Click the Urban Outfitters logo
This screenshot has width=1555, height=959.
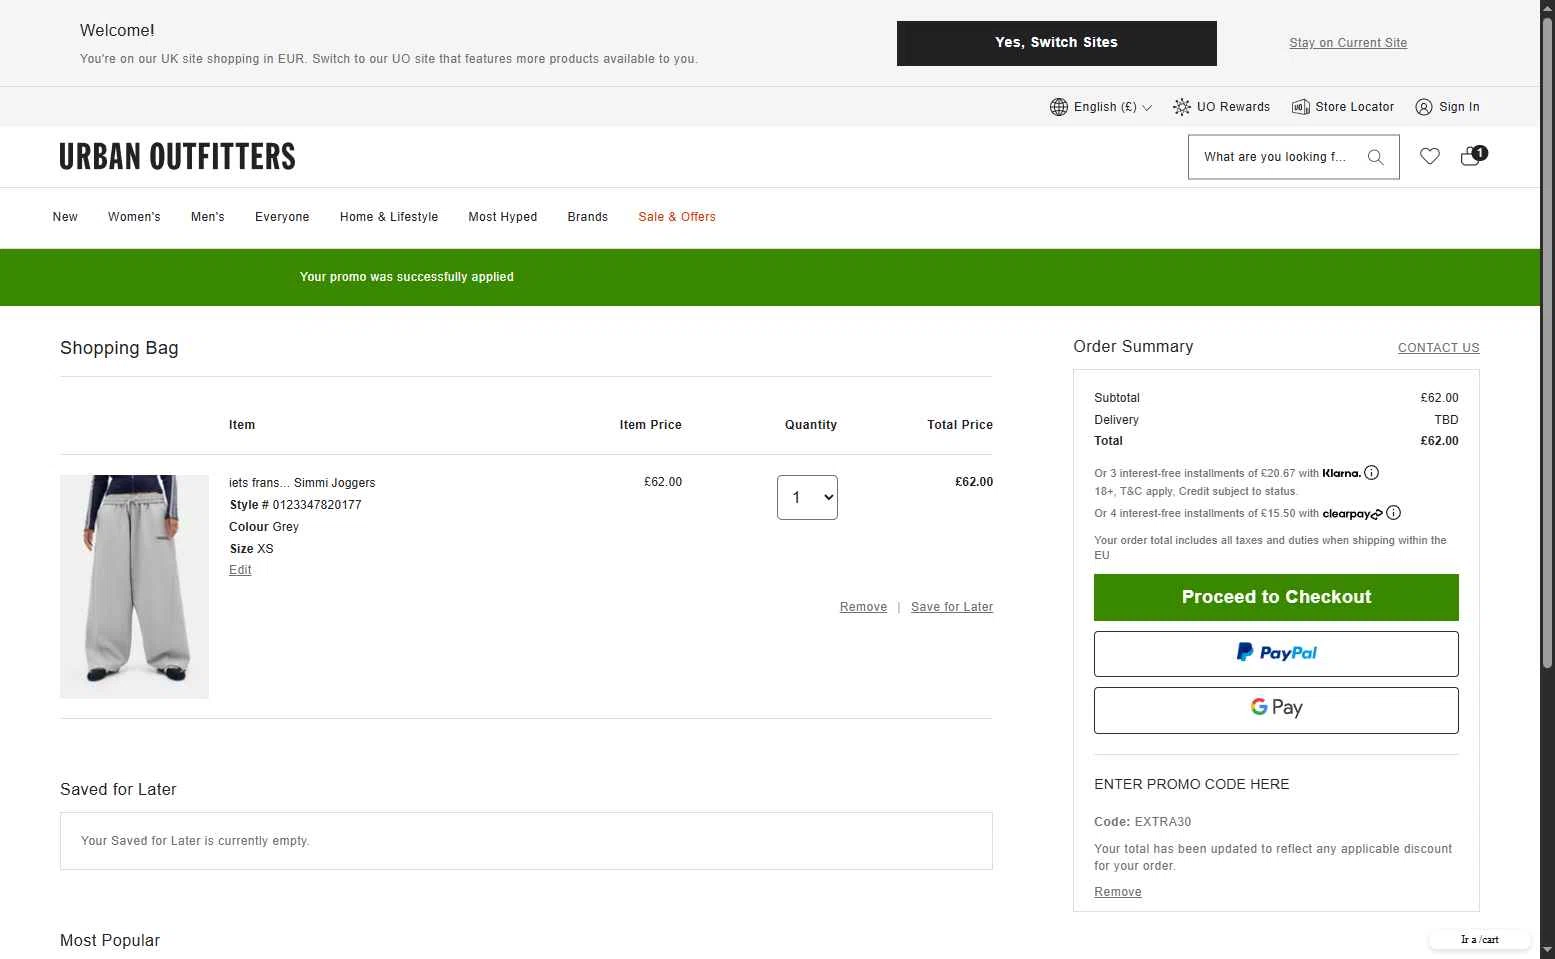[x=177, y=157]
